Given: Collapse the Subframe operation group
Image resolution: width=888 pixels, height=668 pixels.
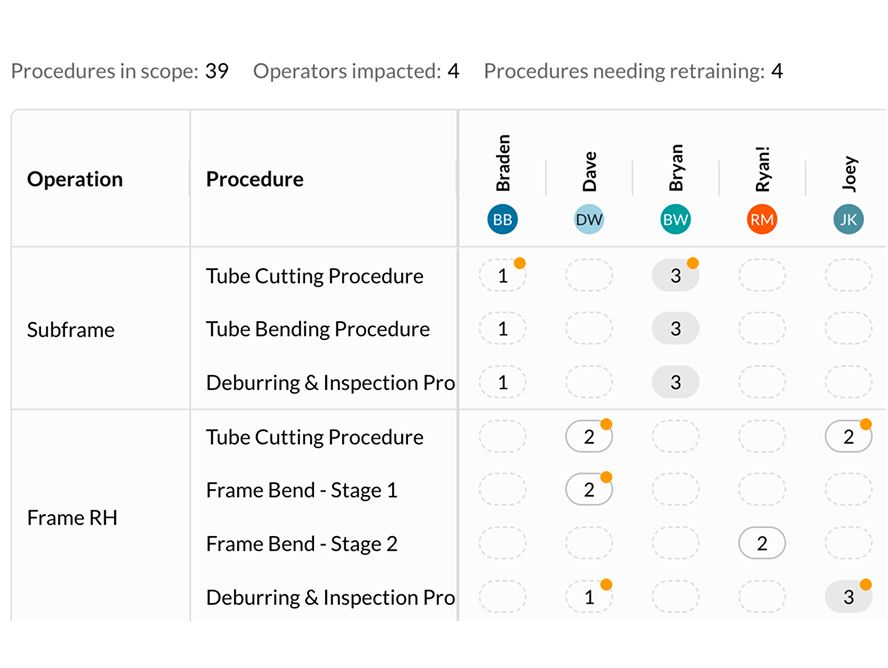Looking at the screenshot, I should tap(70, 329).
